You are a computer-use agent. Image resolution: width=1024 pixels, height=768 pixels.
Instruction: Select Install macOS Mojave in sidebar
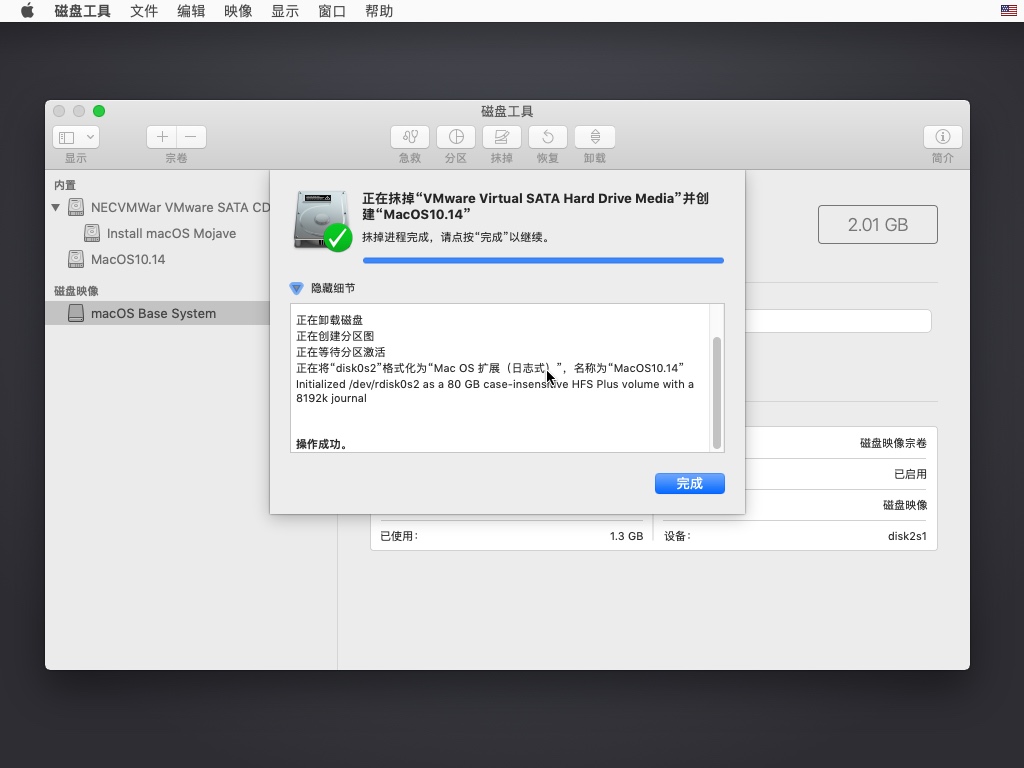(x=171, y=233)
